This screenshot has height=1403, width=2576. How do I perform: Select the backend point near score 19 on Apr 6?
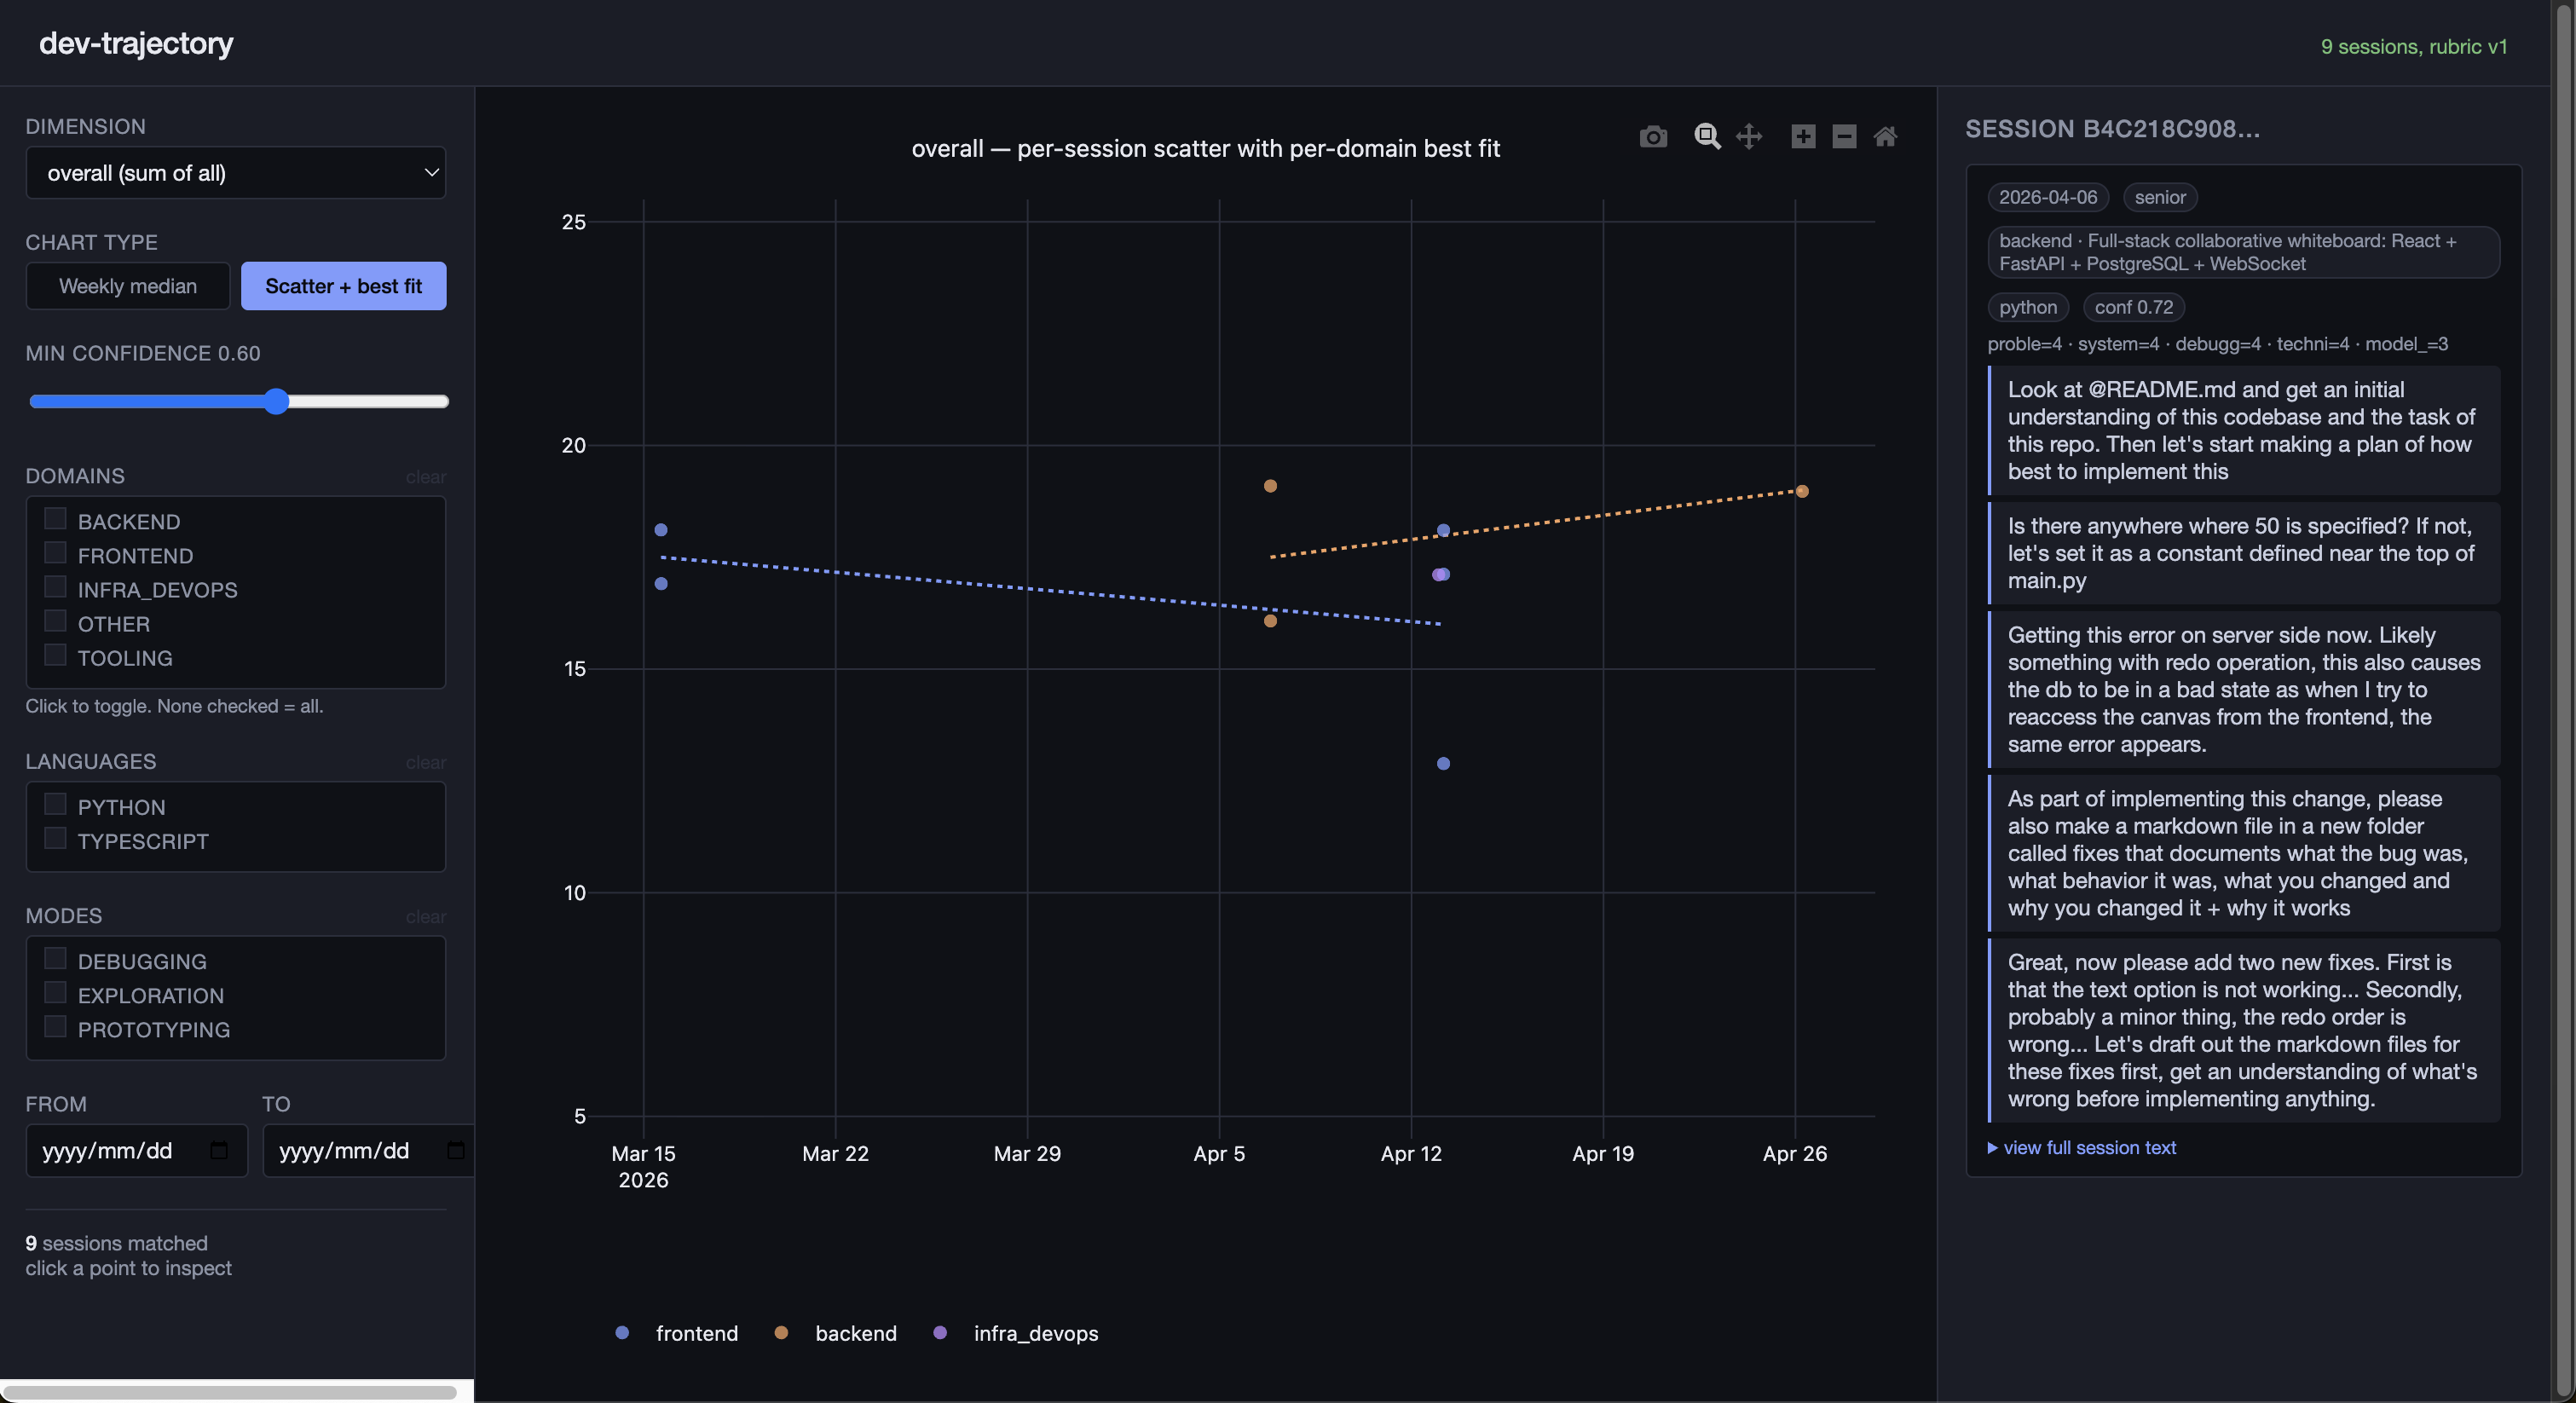[x=1270, y=486]
